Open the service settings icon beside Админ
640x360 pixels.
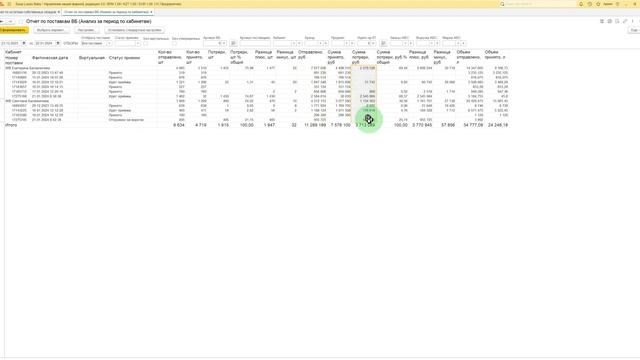[x=618, y=4]
